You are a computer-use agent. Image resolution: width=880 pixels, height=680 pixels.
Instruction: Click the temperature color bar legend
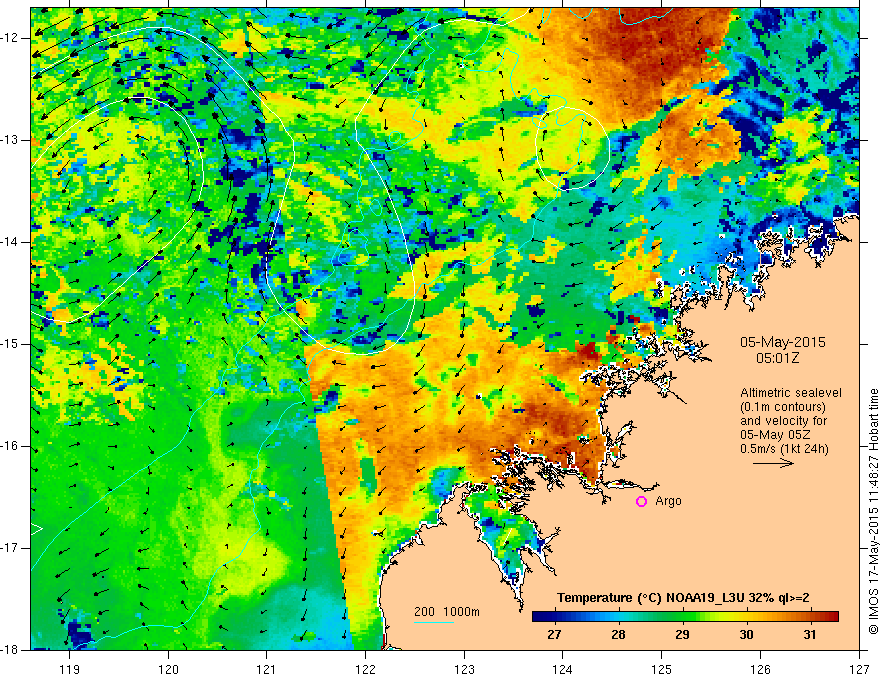coord(685,616)
